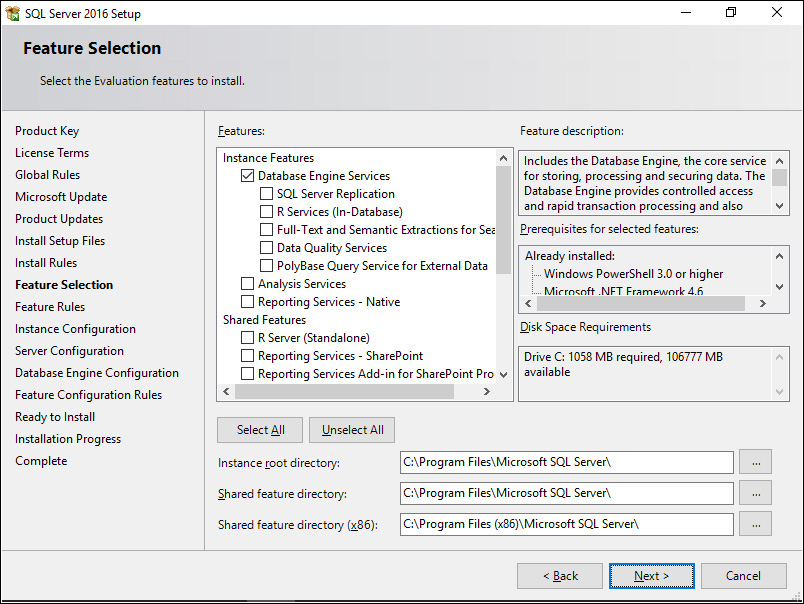The image size is (804, 604).
Task: Go to Instance Configuration step
Action: [75, 329]
